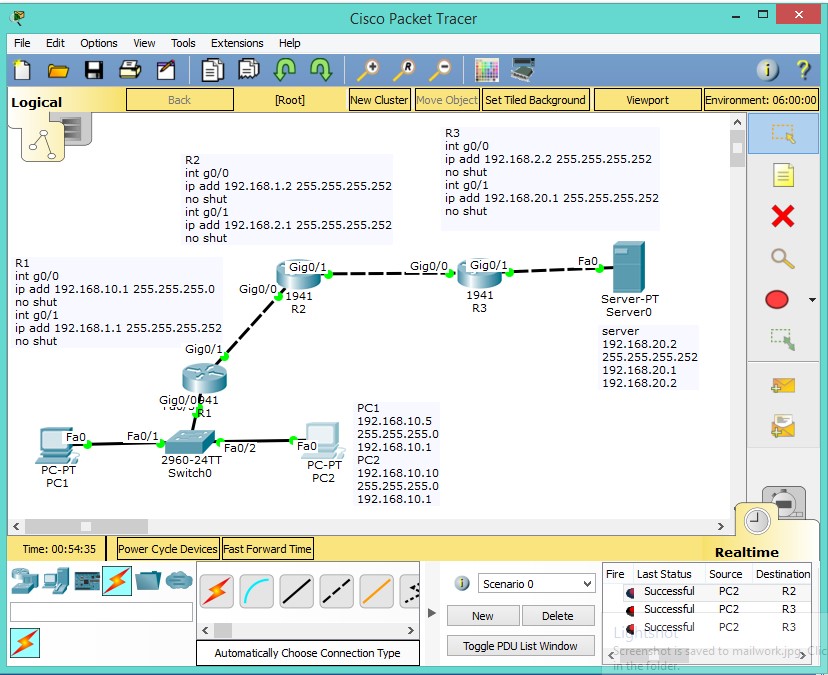Open the Extensions menu

click(x=236, y=43)
